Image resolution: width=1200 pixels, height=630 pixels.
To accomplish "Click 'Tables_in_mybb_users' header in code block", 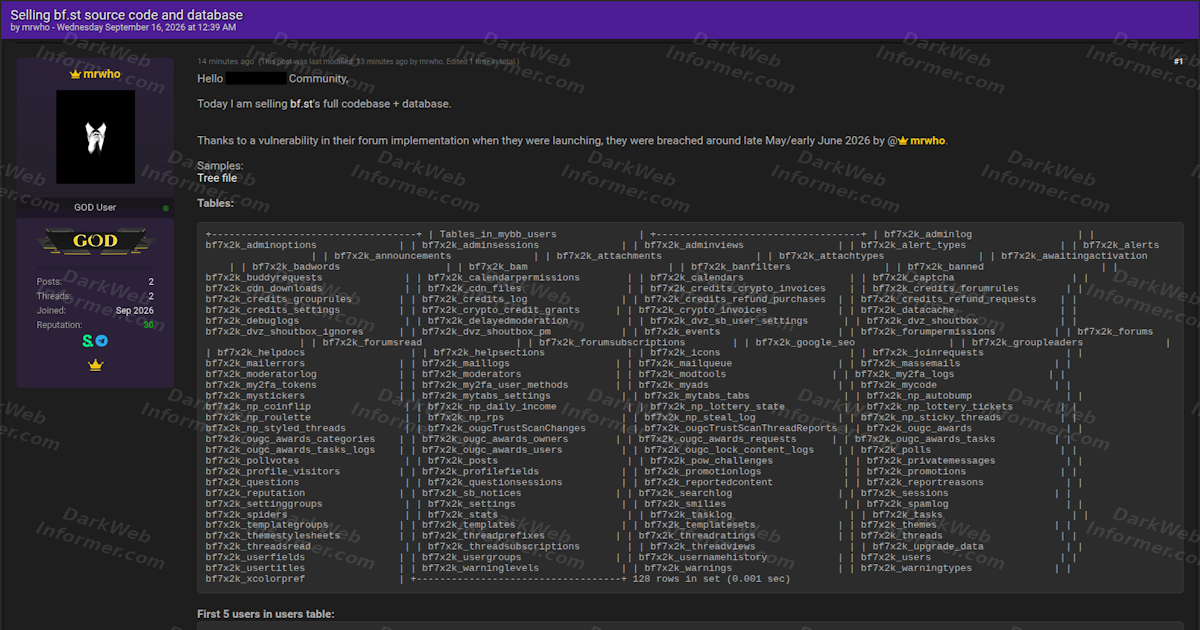I will [498, 234].
